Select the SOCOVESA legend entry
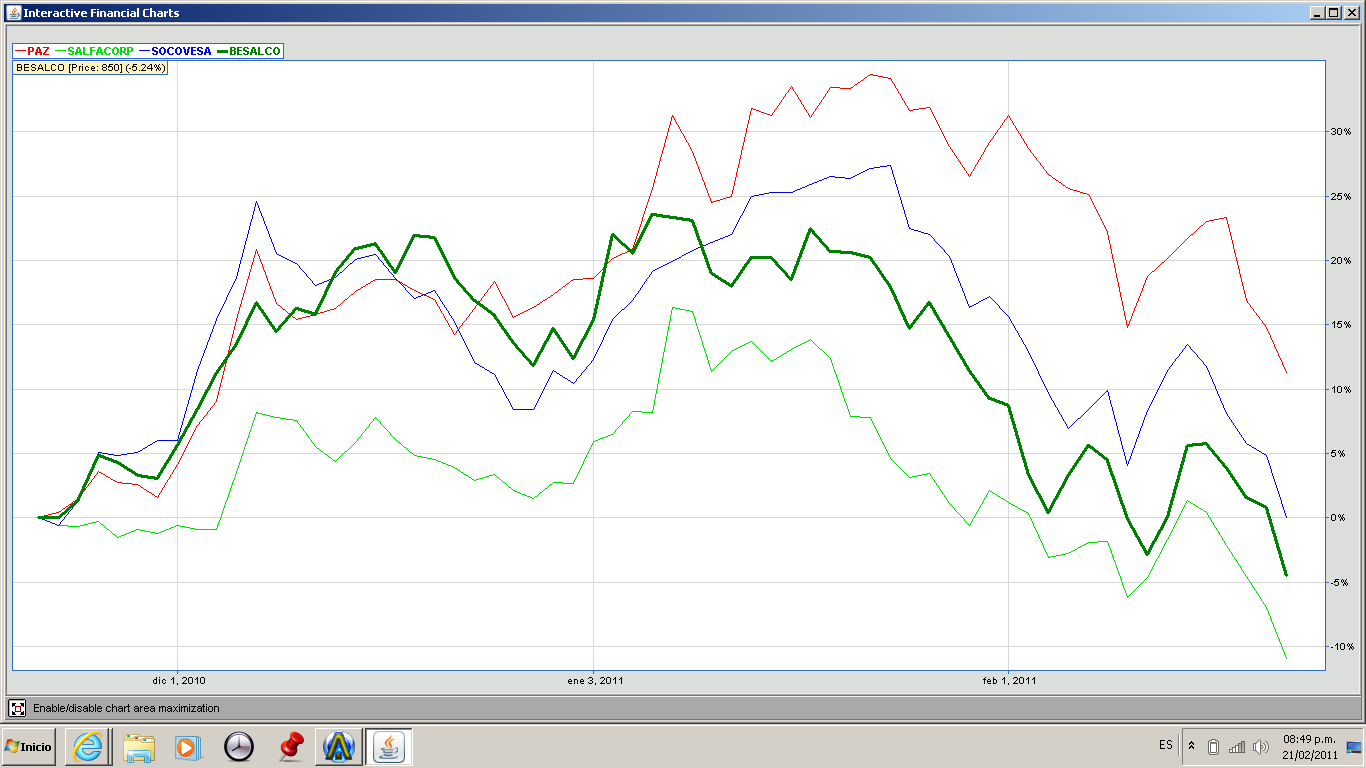The image size is (1366, 768). coord(176,51)
